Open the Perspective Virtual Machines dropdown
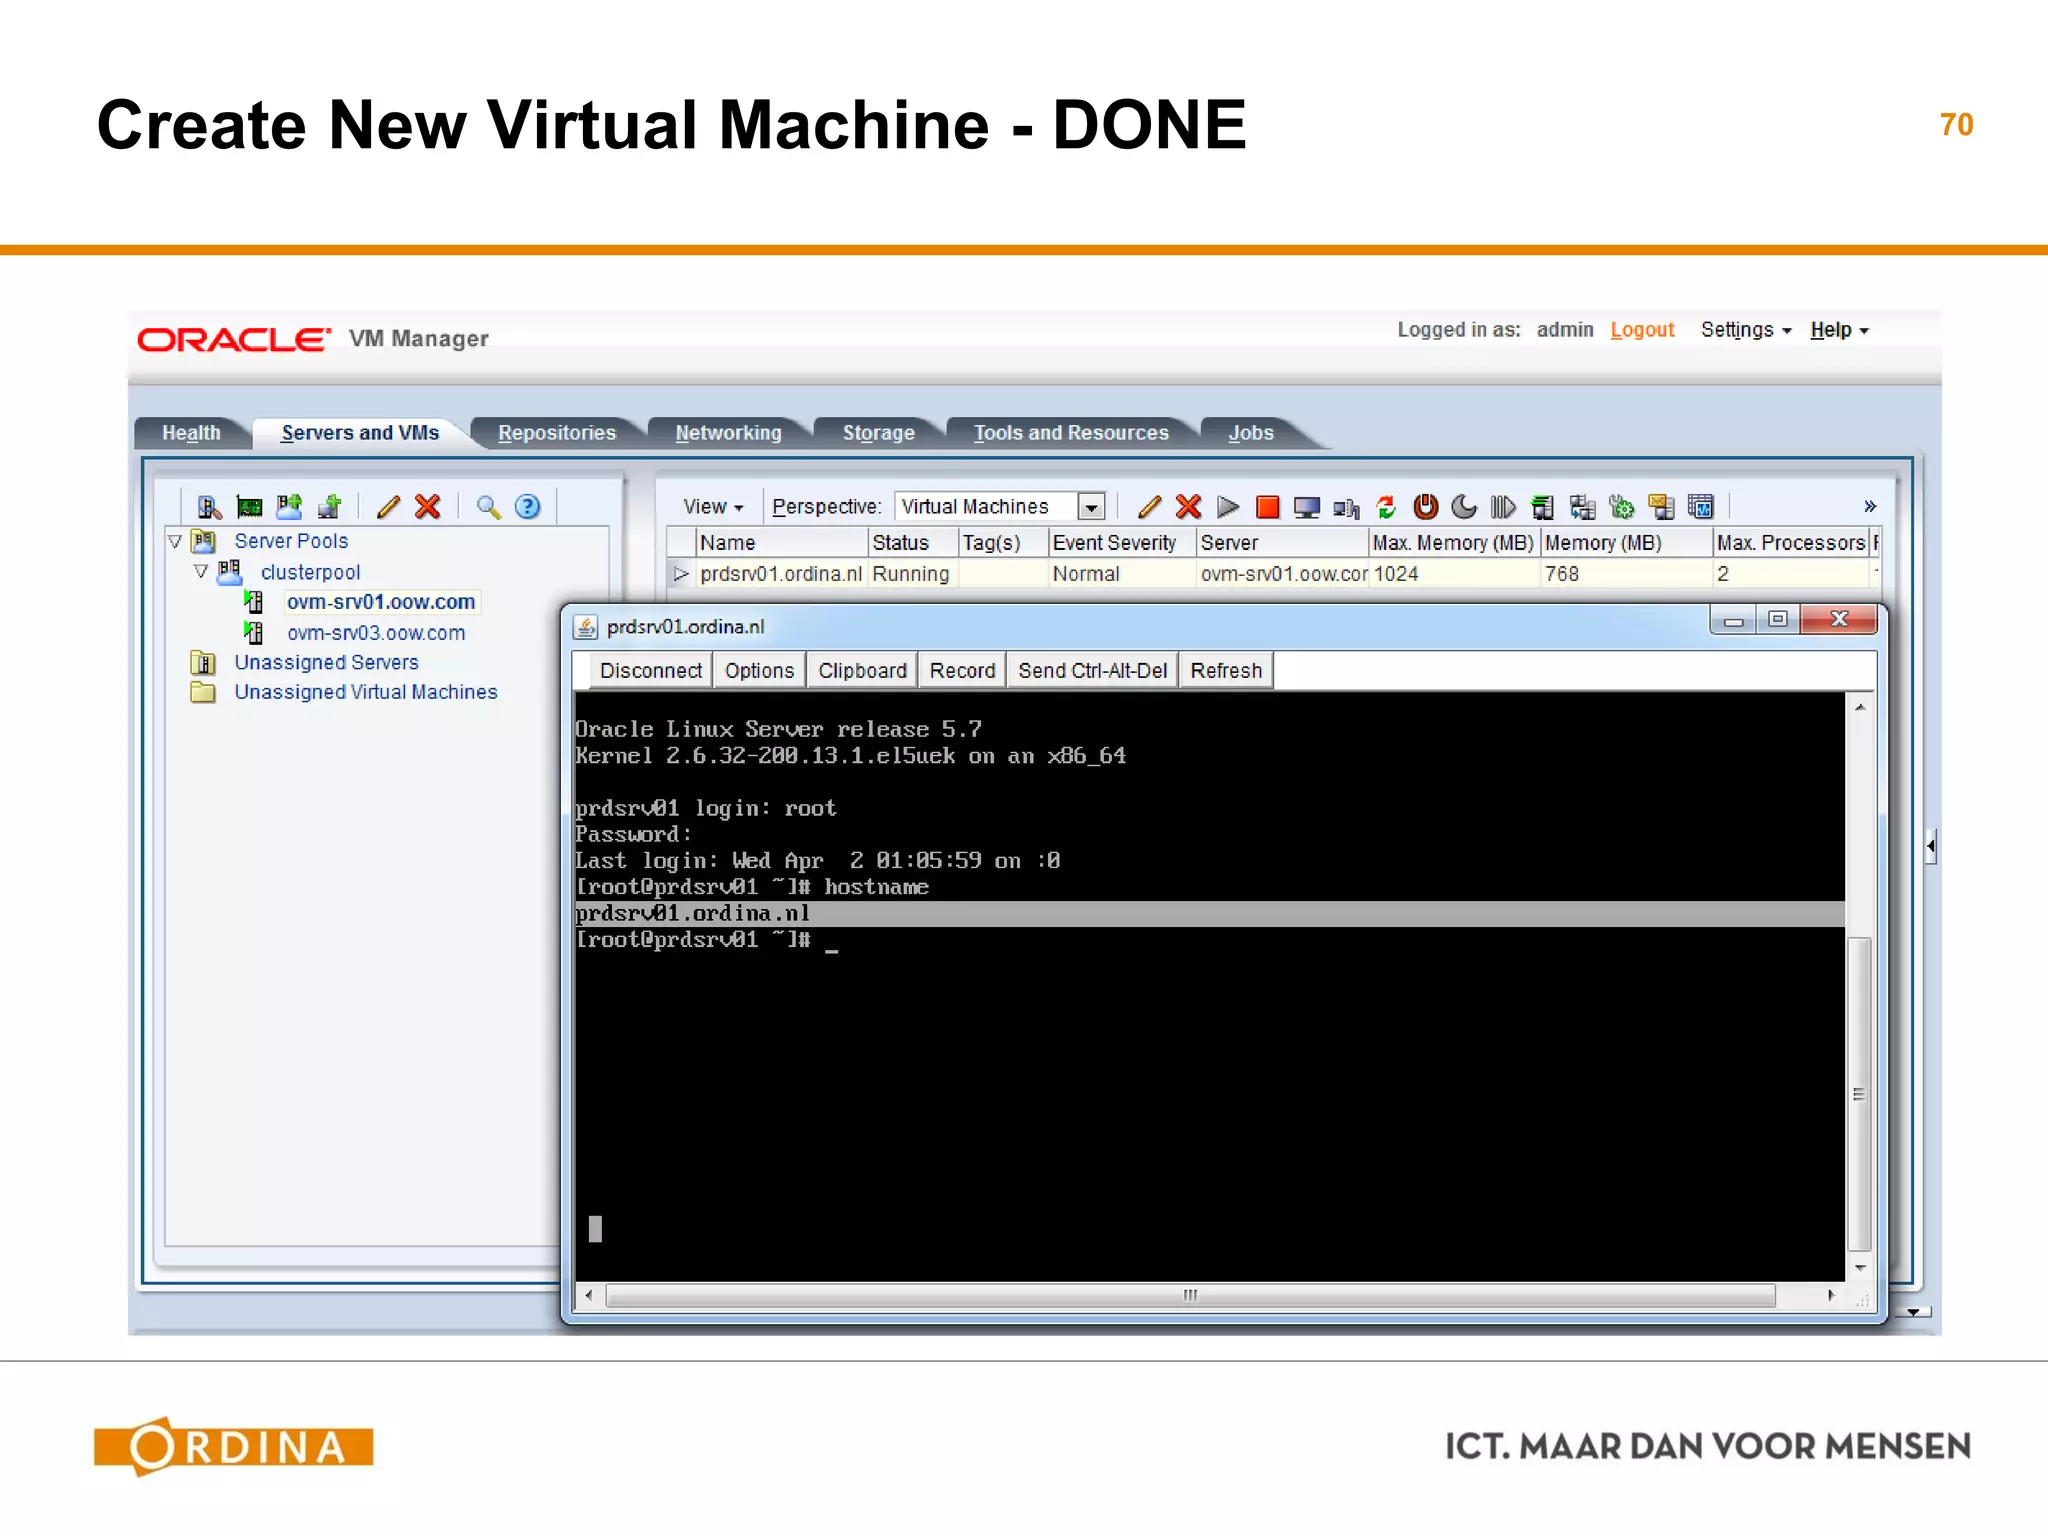This screenshot has width=2048, height=1536. [1092, 507]
